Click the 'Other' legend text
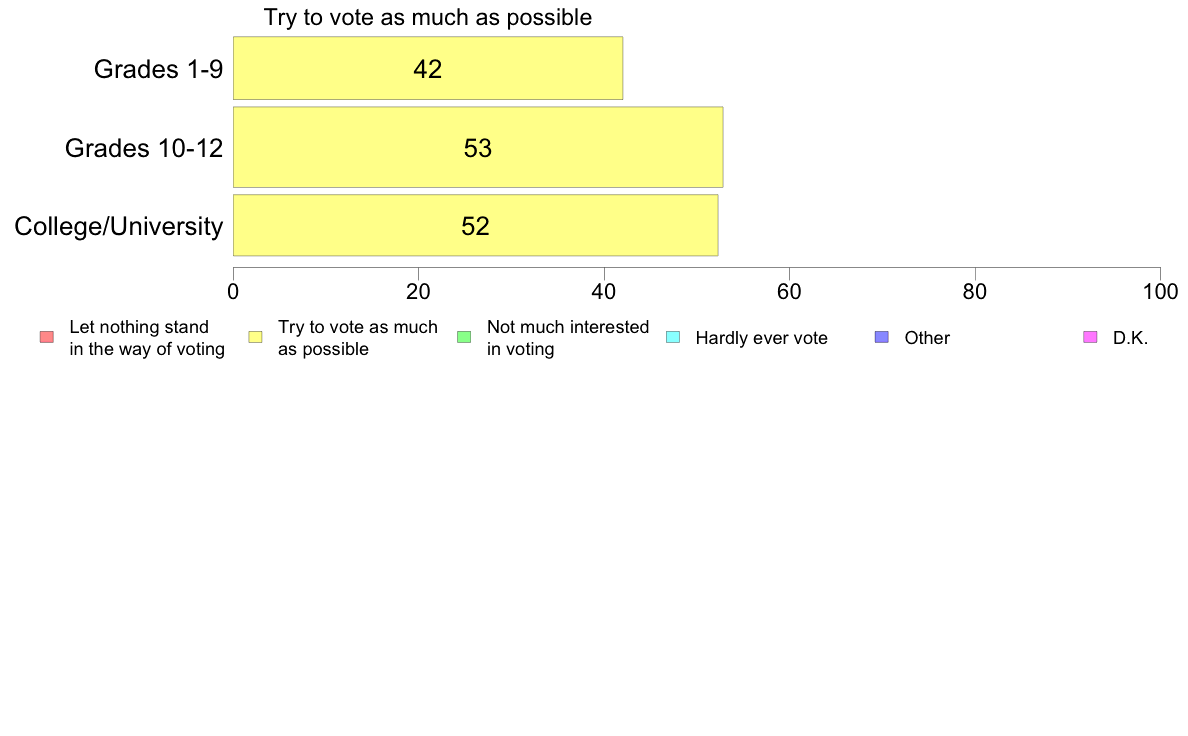 click(x=927, y=338)
